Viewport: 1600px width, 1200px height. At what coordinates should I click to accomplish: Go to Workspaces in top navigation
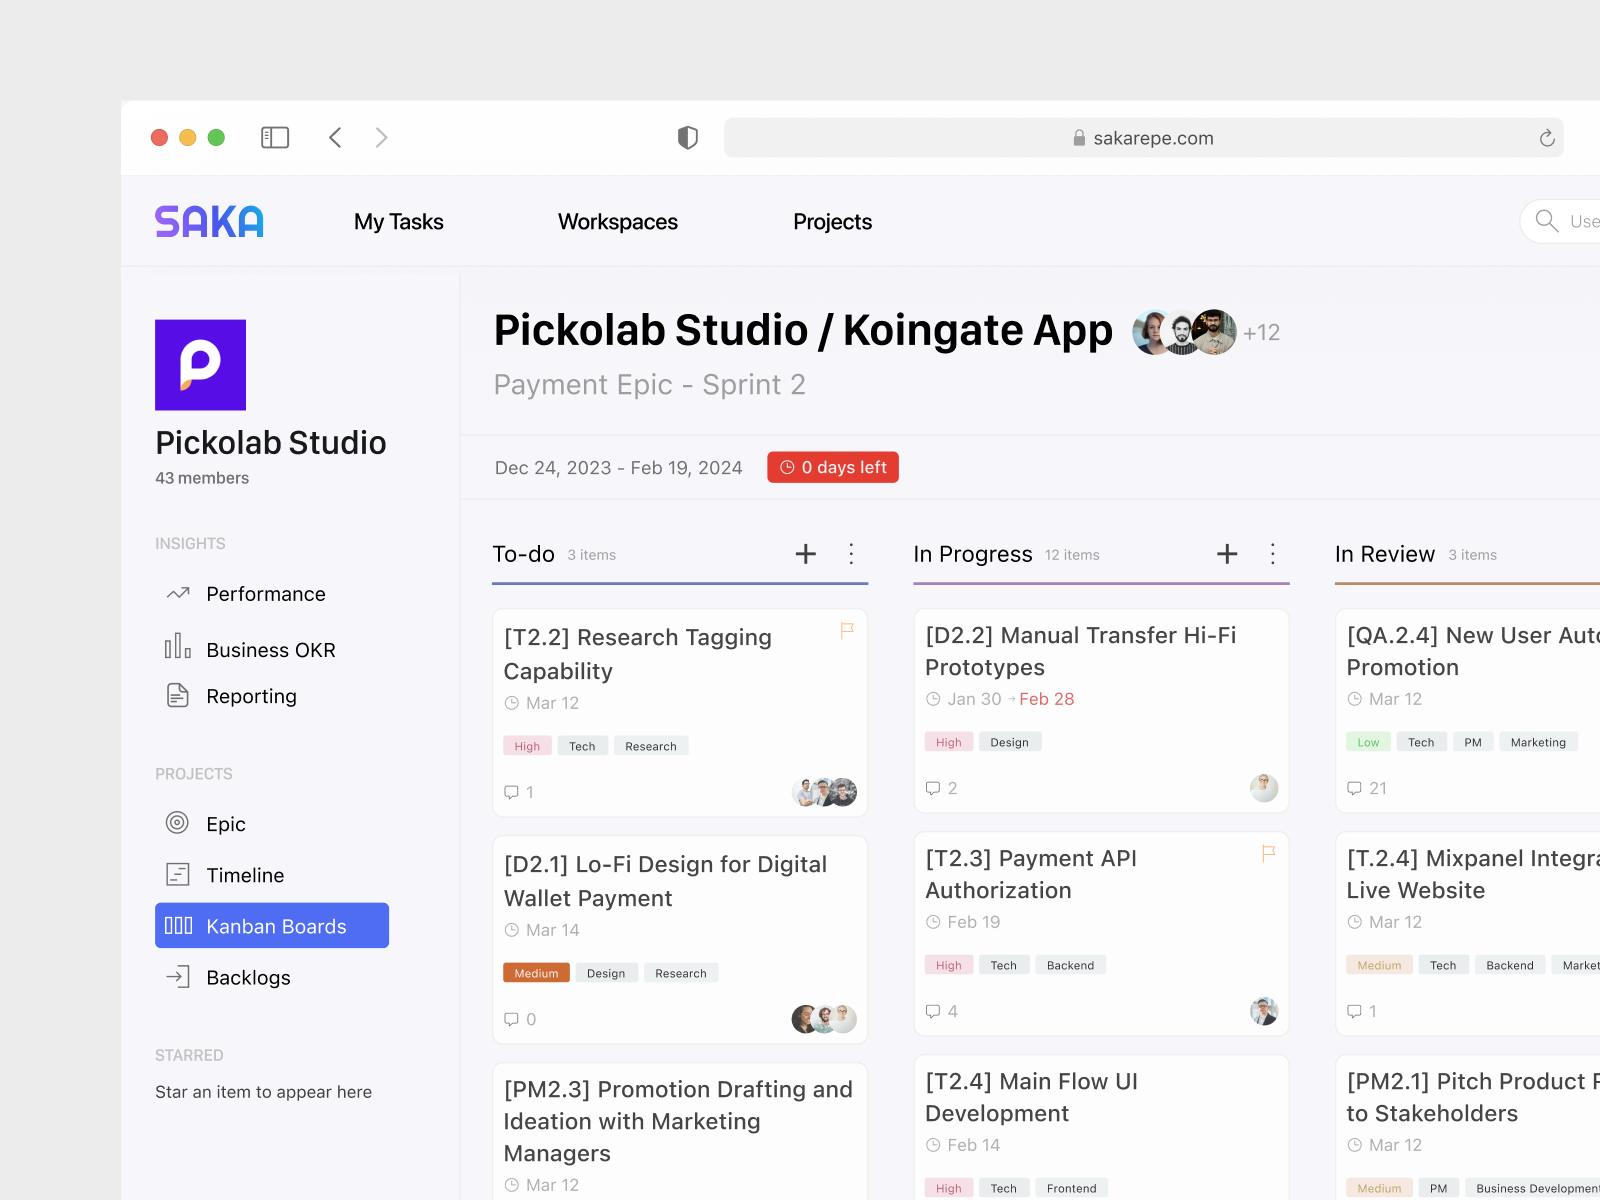tap(617, 222)
